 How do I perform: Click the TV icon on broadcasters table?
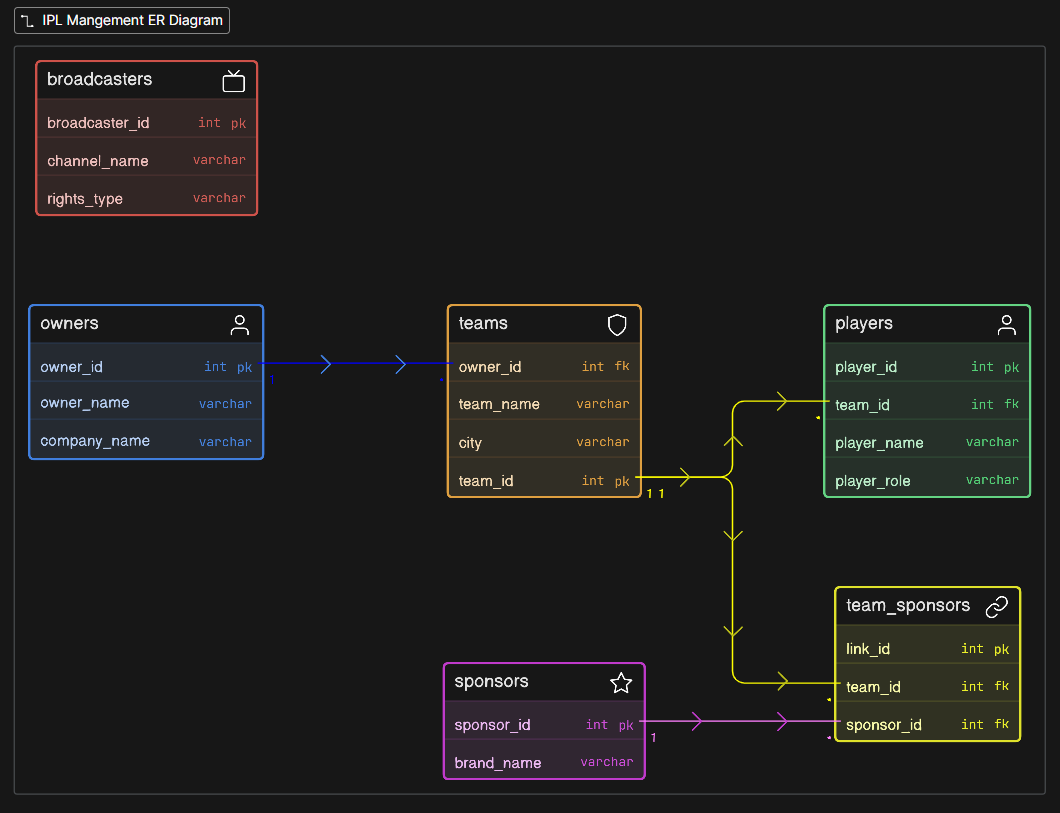(x=233, y=80)
